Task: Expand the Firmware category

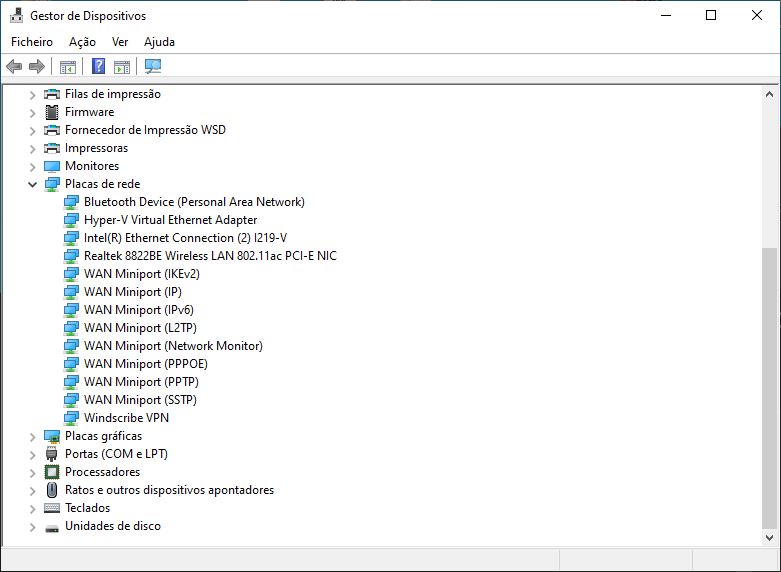Action: pos(32,113)
